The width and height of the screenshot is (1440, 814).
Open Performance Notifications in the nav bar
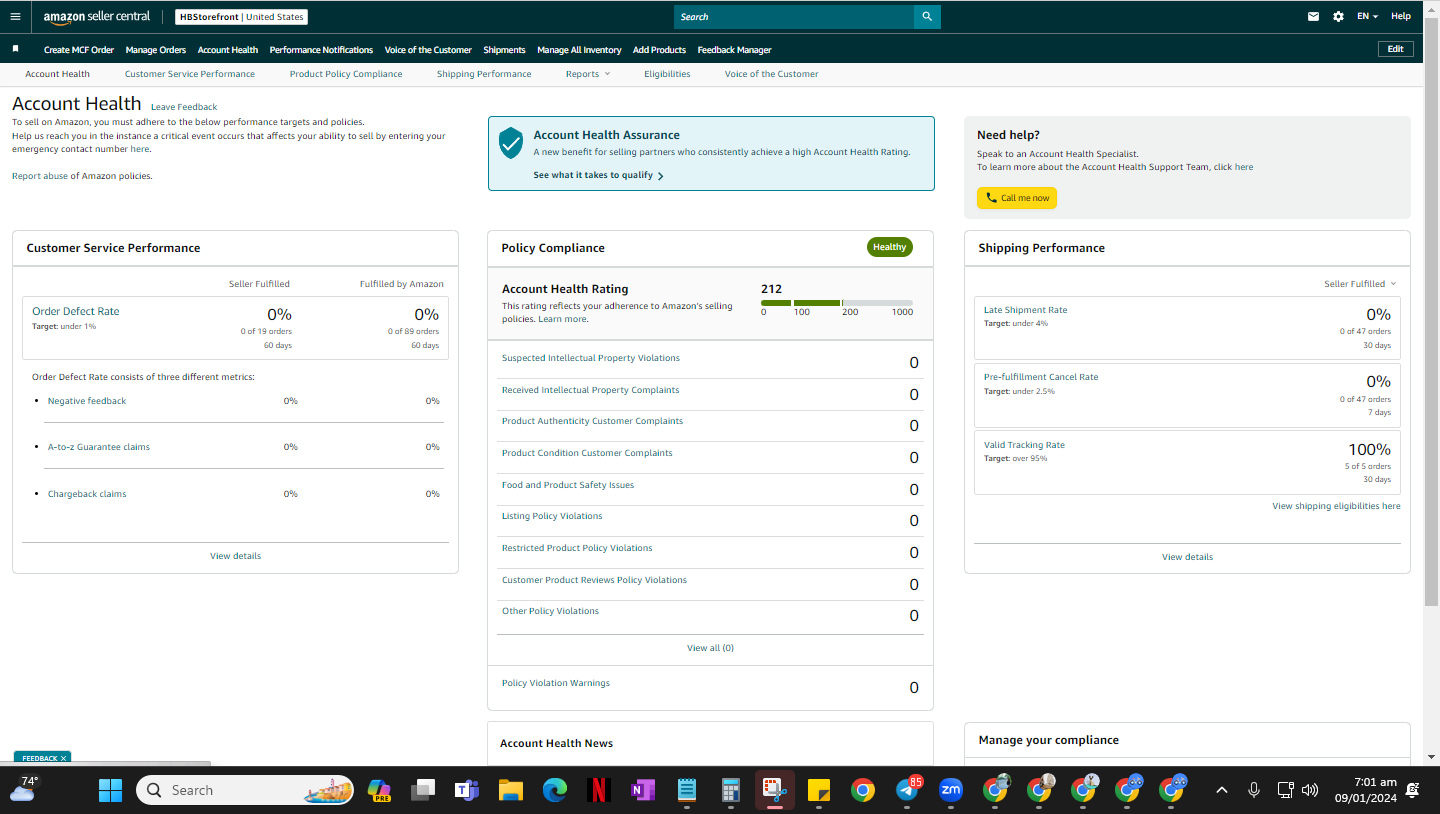[x=321, y=50]
